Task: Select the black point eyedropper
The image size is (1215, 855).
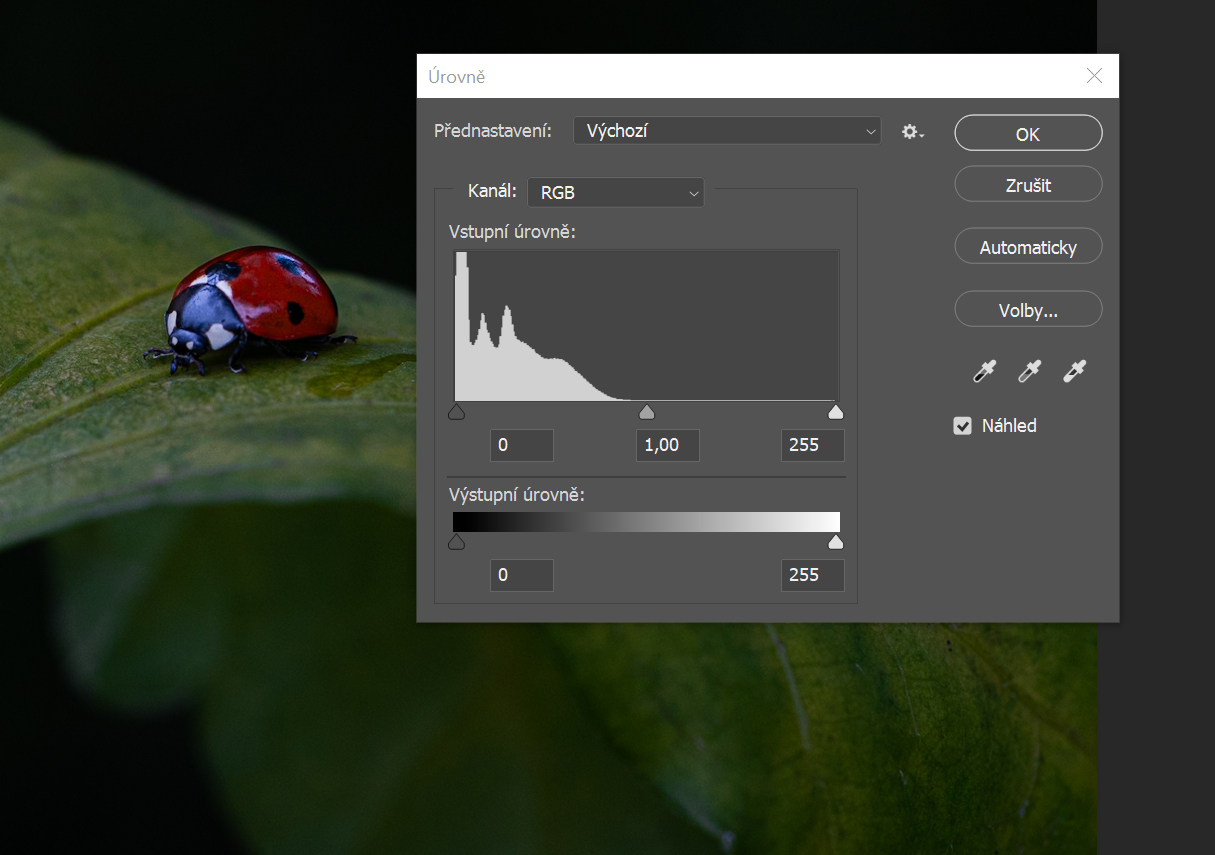Action: 984,372
